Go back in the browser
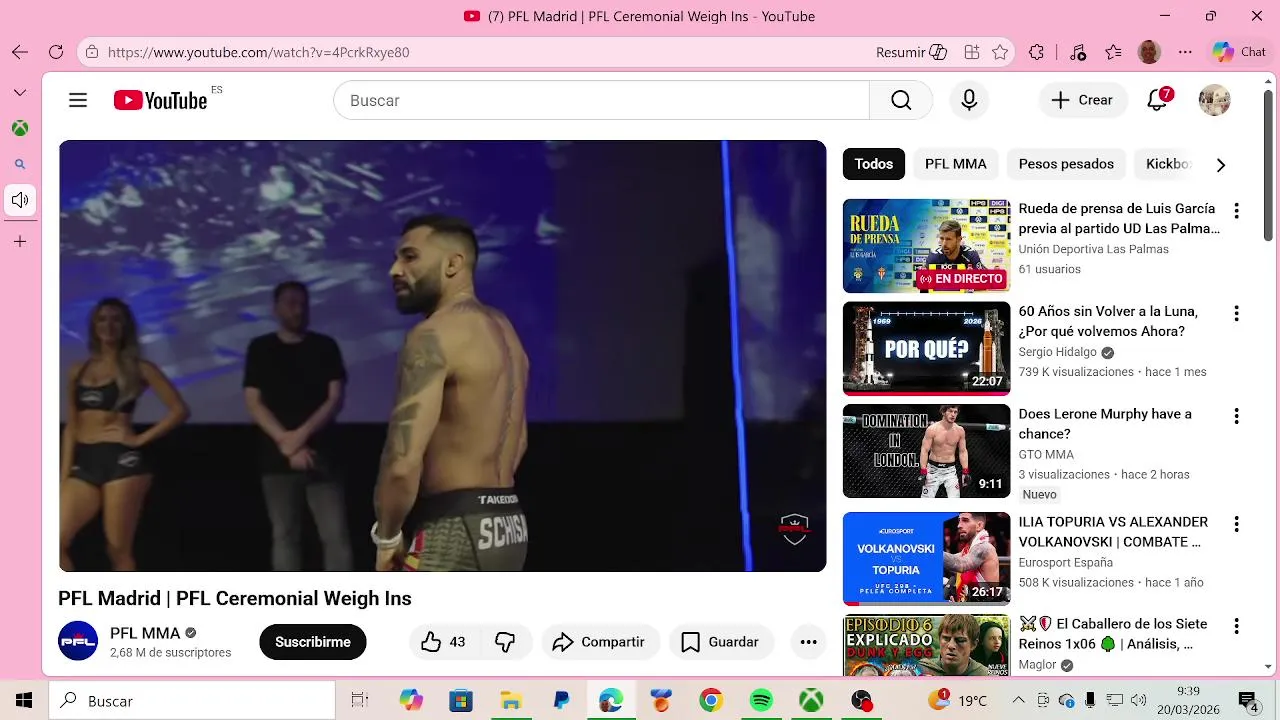This screenshot has width=1280, height=720. pyautogui.click(x=20, y=52)
